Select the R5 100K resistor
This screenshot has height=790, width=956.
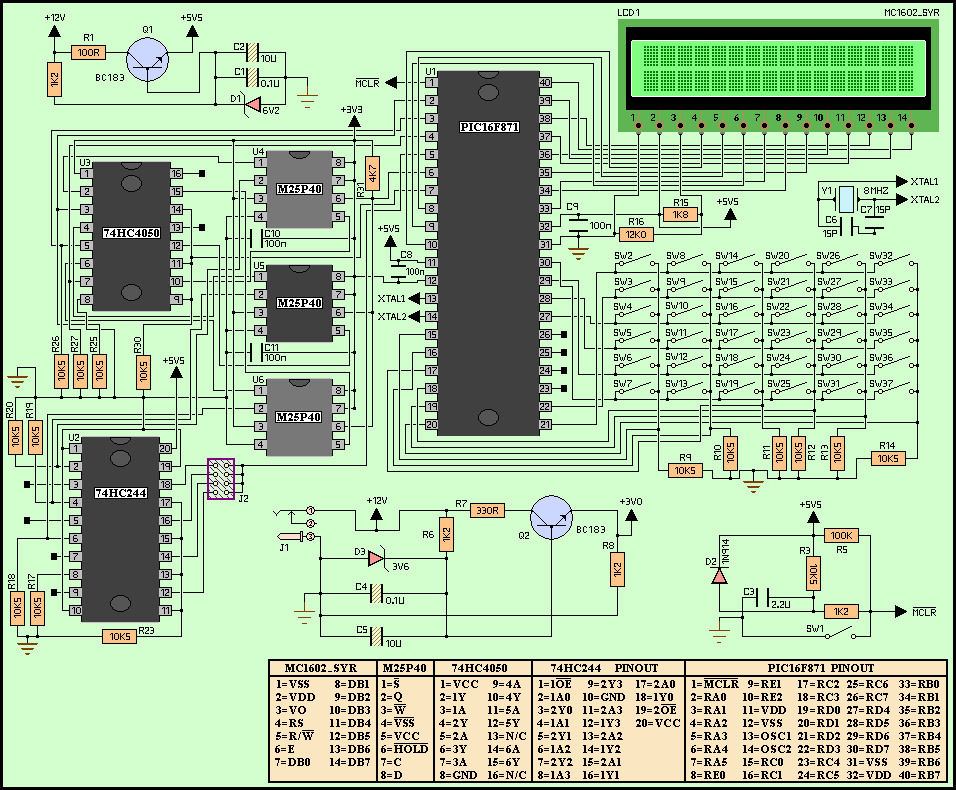pyautogui.click(x=841, y=535)
